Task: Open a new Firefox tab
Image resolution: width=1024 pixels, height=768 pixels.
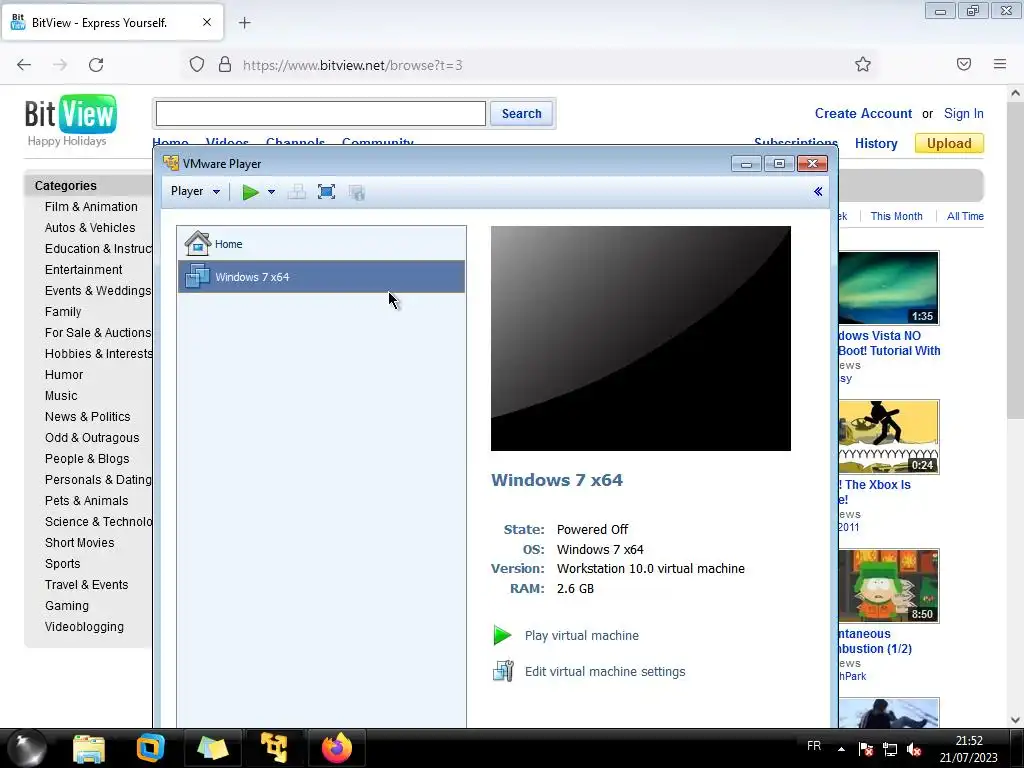Action: pos(245,23)
